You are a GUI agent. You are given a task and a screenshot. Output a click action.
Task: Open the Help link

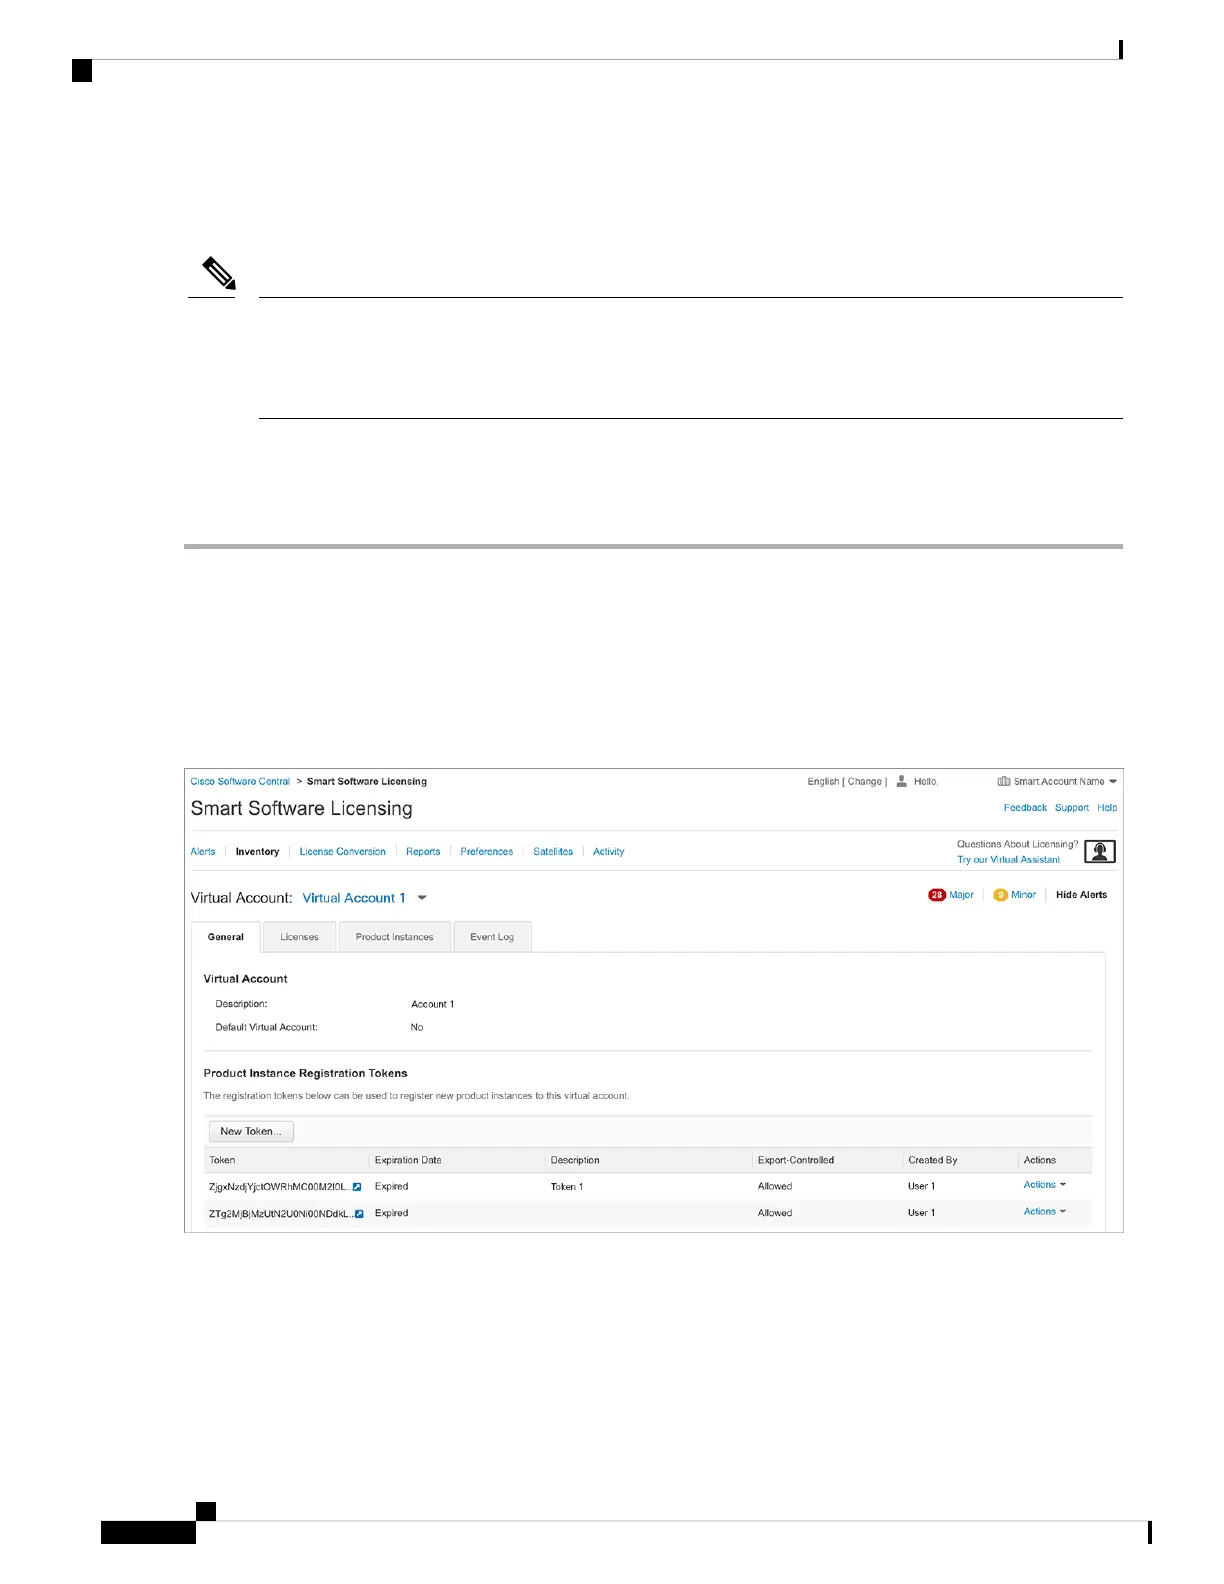click(1107, 808)
